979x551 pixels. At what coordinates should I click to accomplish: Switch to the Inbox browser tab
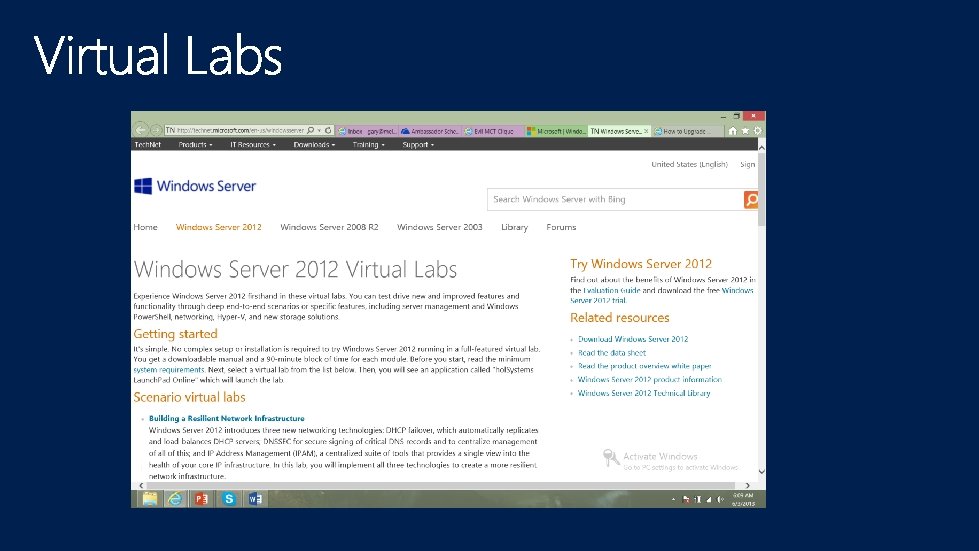tap(367, 131)
